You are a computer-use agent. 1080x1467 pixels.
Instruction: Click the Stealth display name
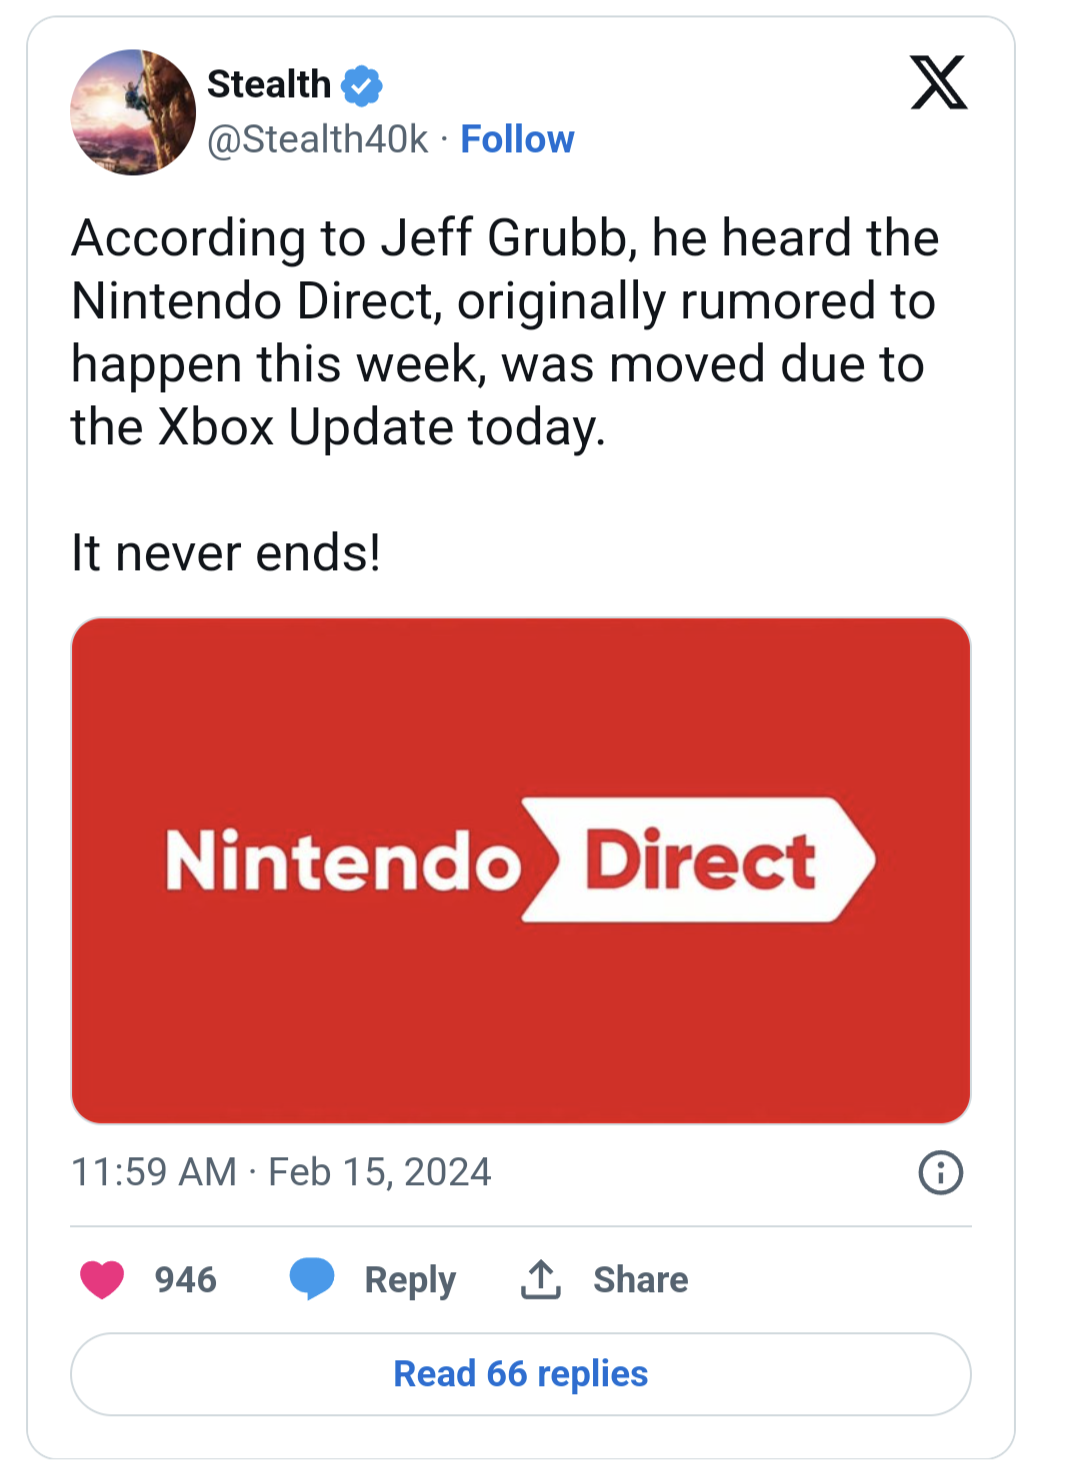click(269, 85)
